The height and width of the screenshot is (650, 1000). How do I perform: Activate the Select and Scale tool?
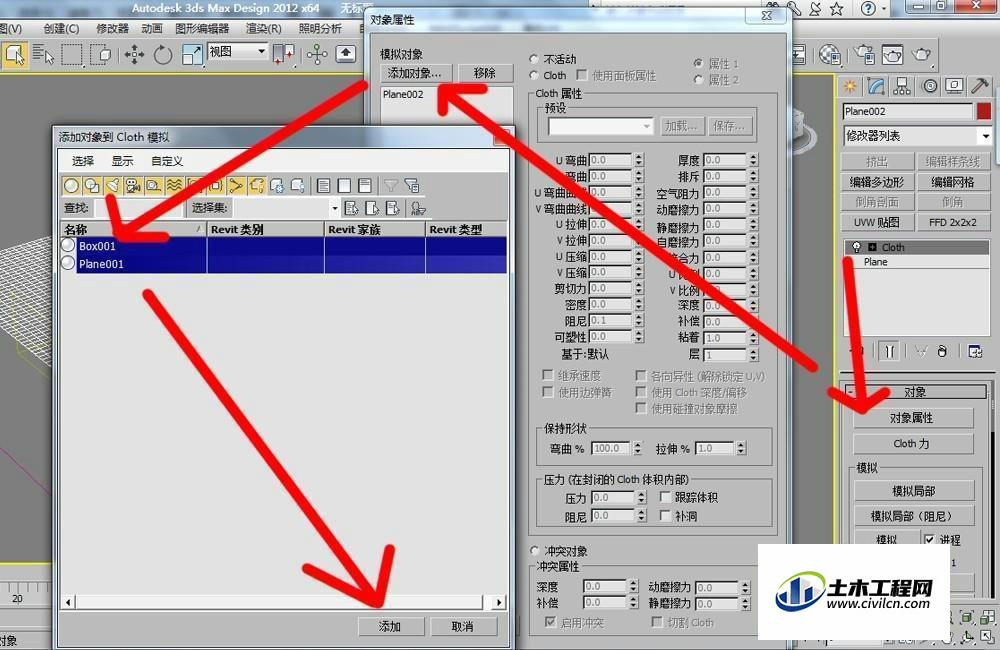click(191, 55)
